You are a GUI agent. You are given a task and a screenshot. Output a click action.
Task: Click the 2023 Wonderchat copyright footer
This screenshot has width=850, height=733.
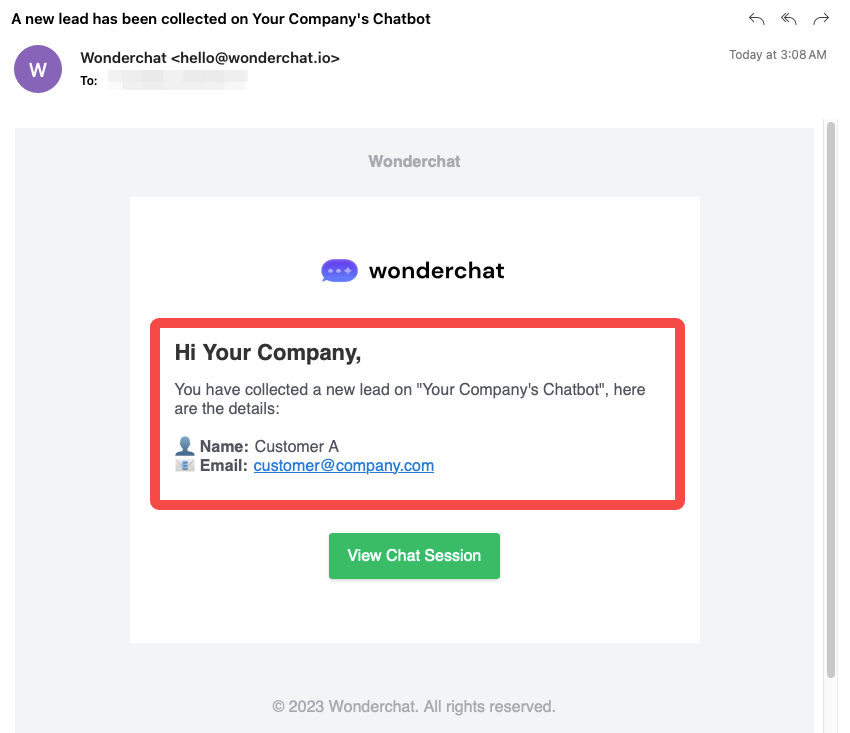coord(414,706)
